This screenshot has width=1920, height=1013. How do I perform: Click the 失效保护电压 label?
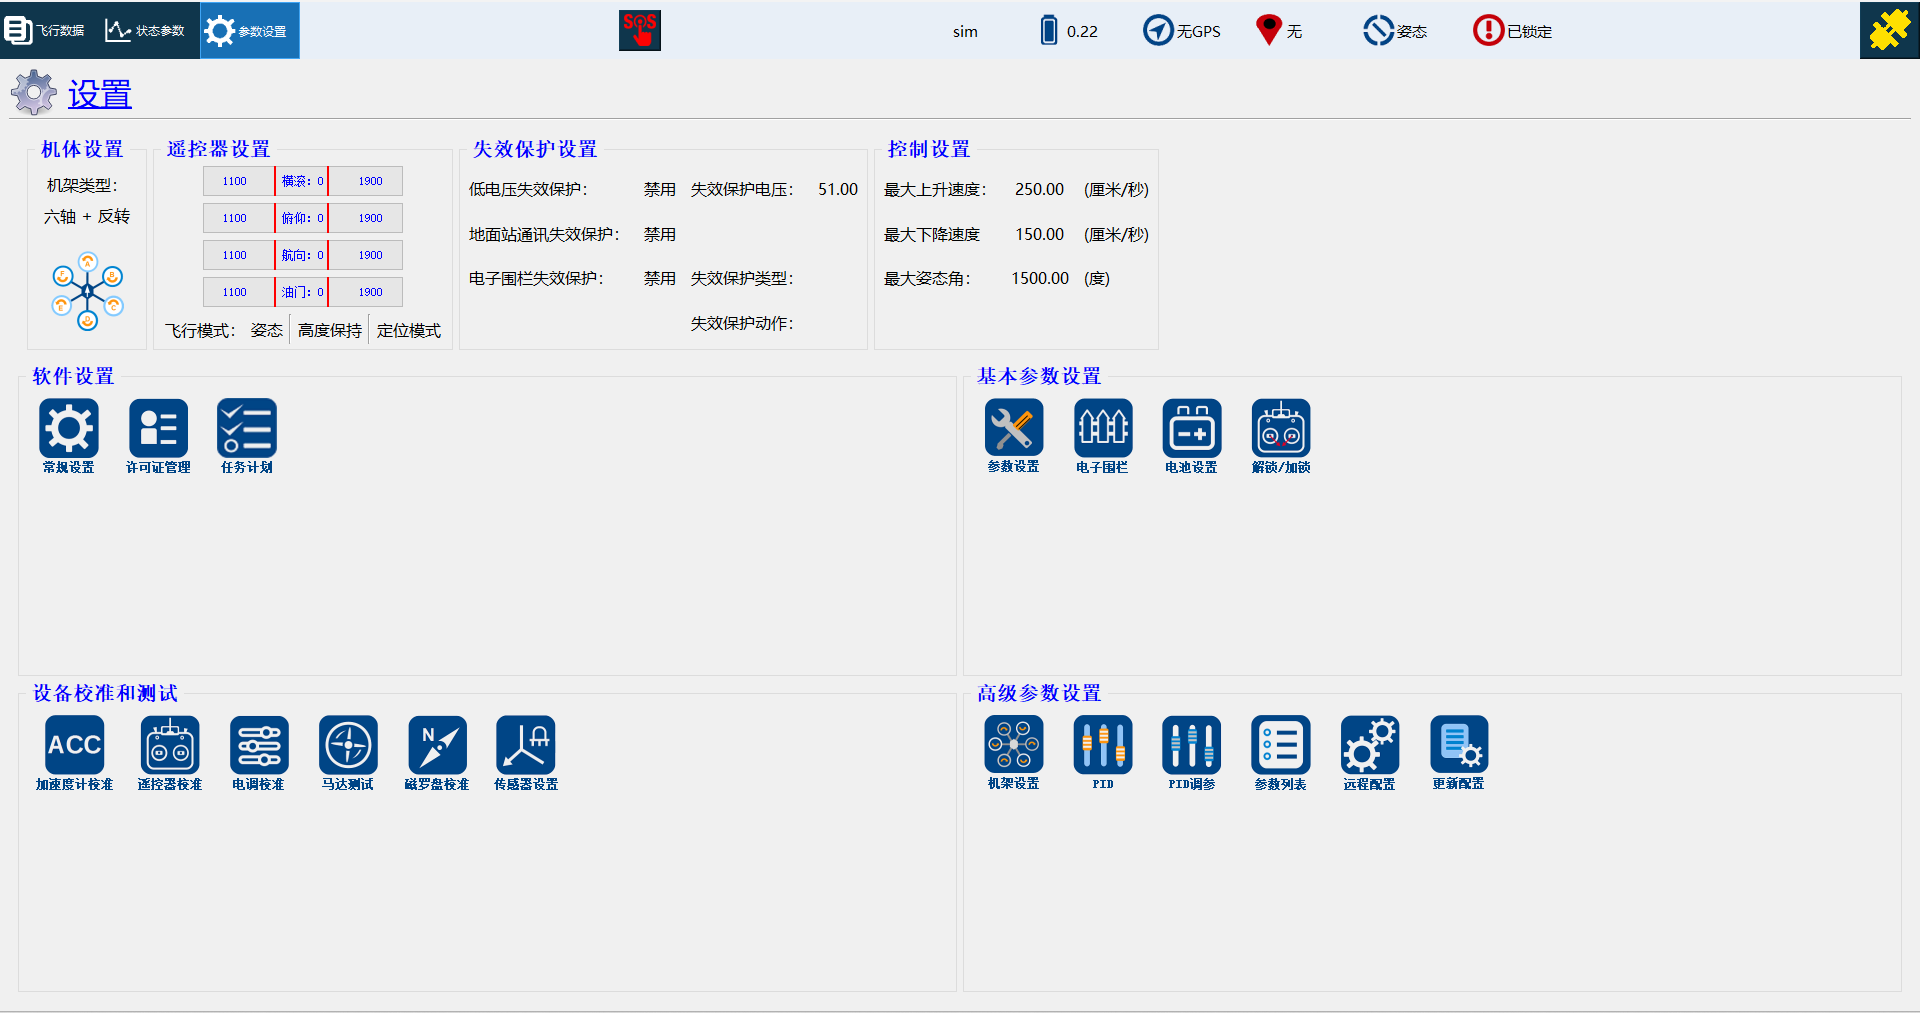coord(742,189)
